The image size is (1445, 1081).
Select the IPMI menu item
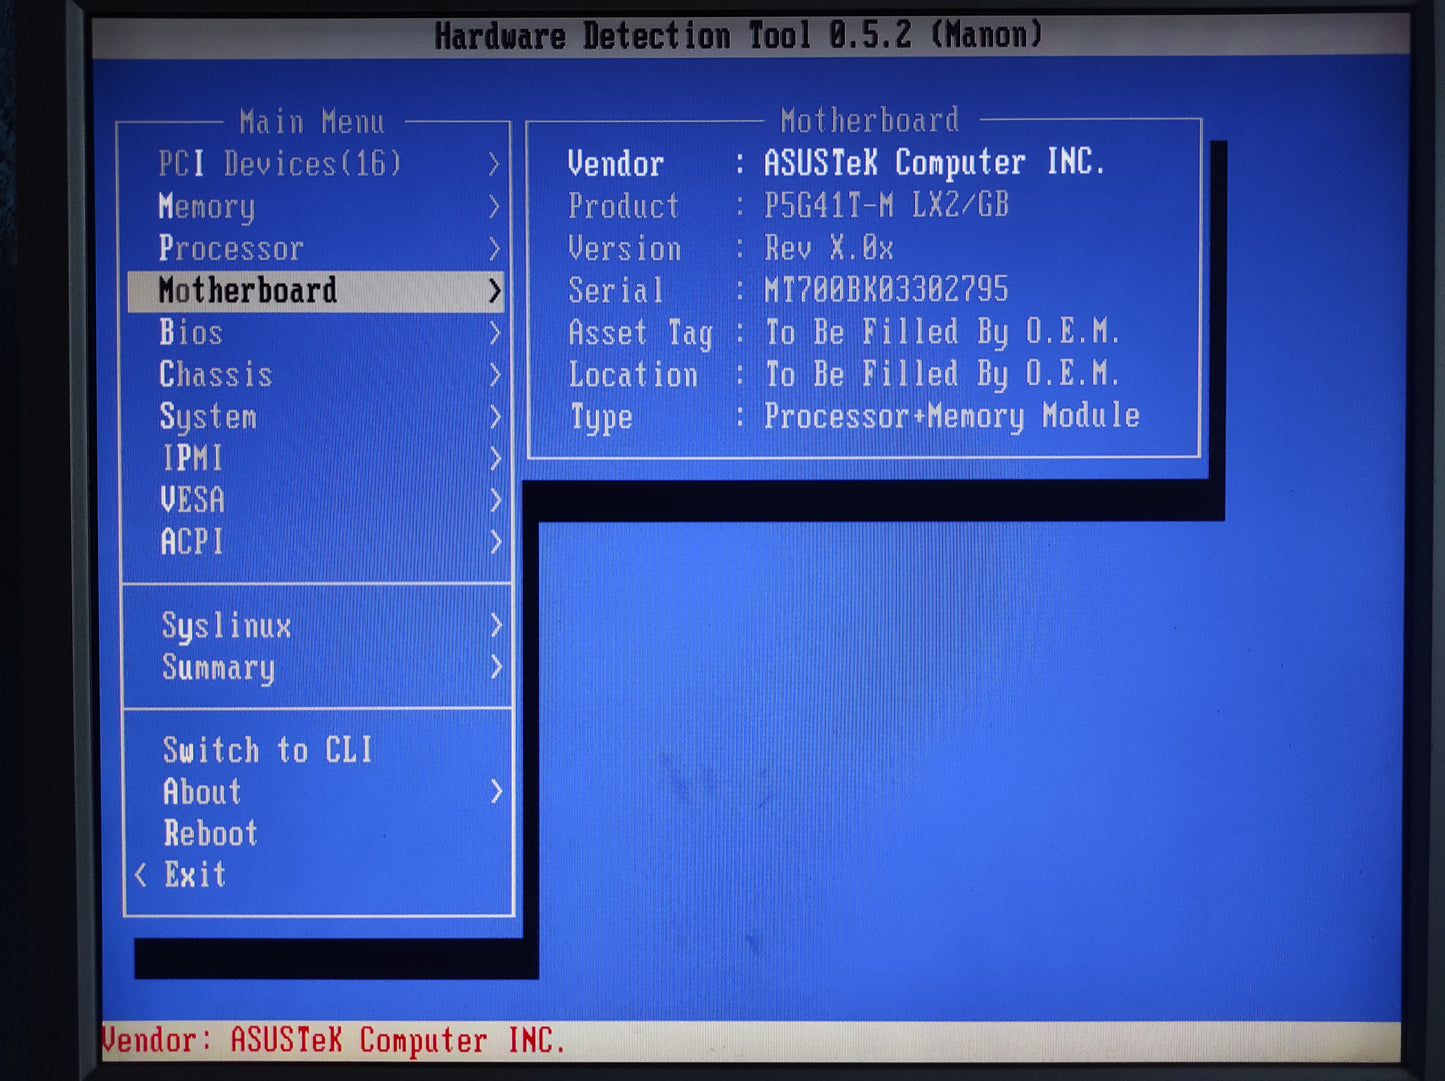point(192,459)
